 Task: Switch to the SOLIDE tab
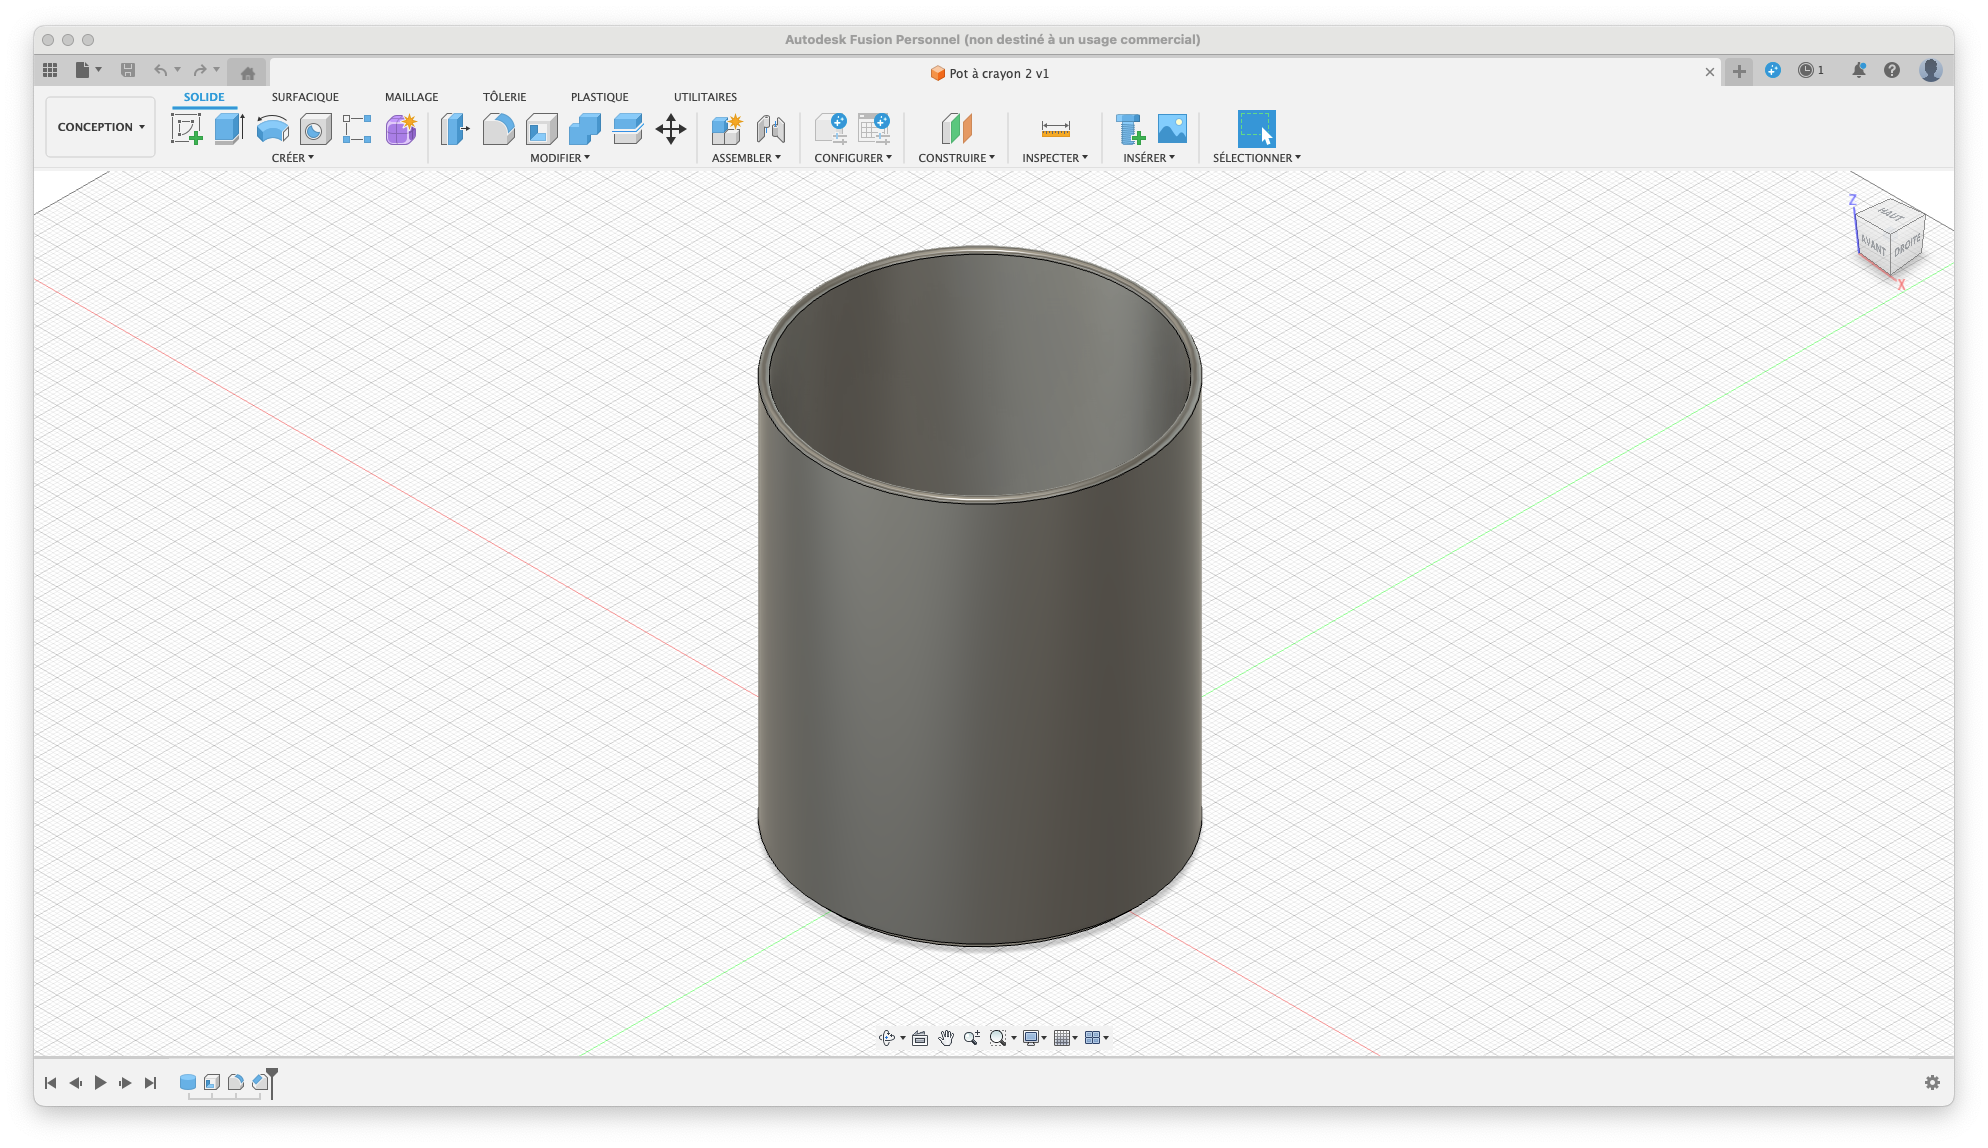pos(204,97)
